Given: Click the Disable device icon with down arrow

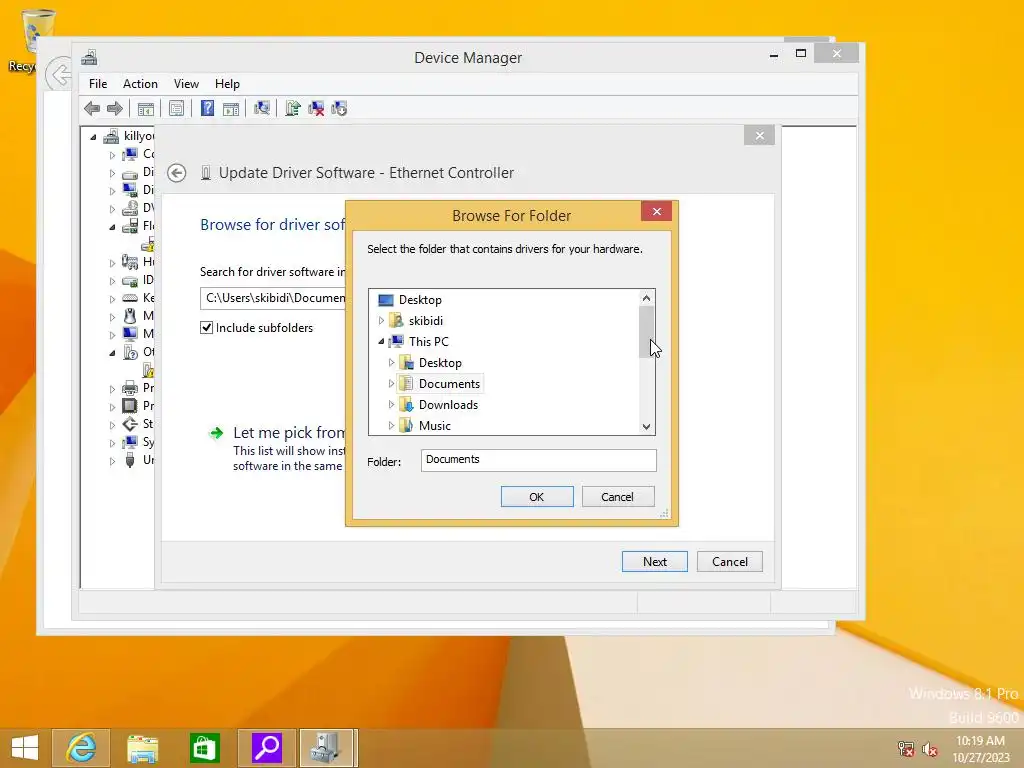Looking at the screenshot, I should (339, 108).
